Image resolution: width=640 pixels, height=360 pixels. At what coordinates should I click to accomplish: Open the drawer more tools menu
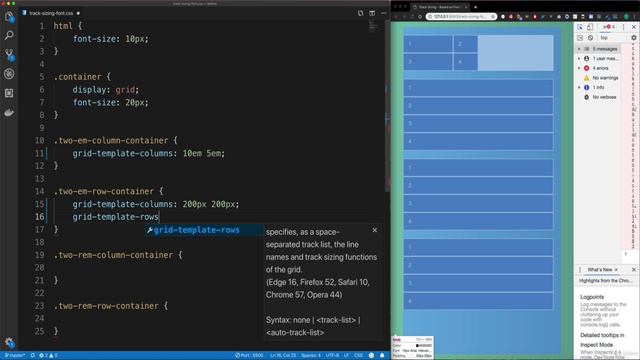pyautogui.click(x=580, y=270)
